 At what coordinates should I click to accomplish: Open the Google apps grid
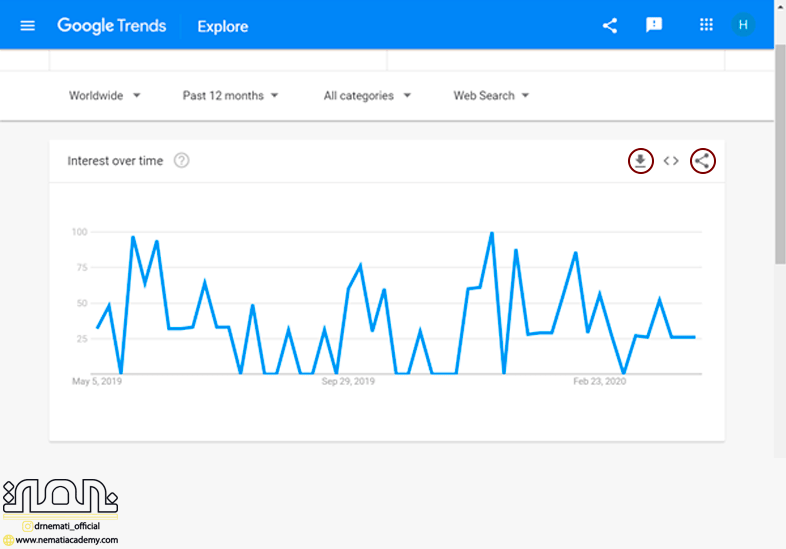tap(706, 25)
